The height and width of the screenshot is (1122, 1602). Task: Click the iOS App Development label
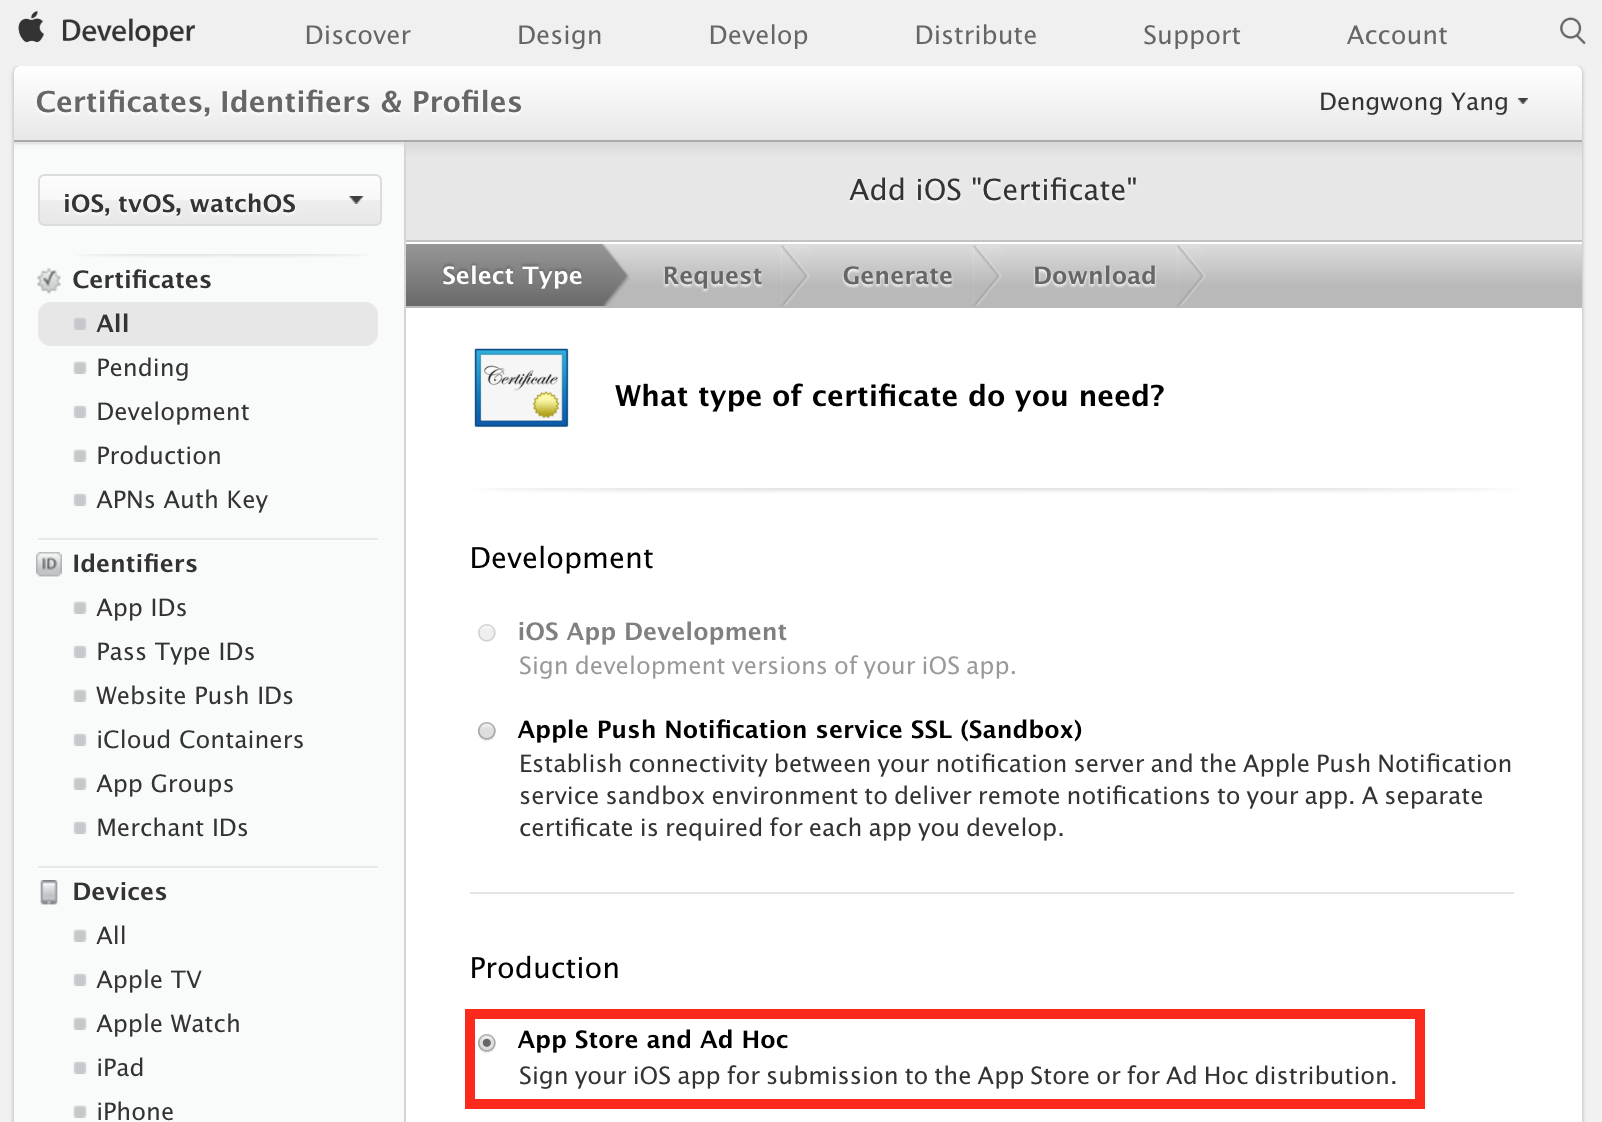click(x=652, y=632)
